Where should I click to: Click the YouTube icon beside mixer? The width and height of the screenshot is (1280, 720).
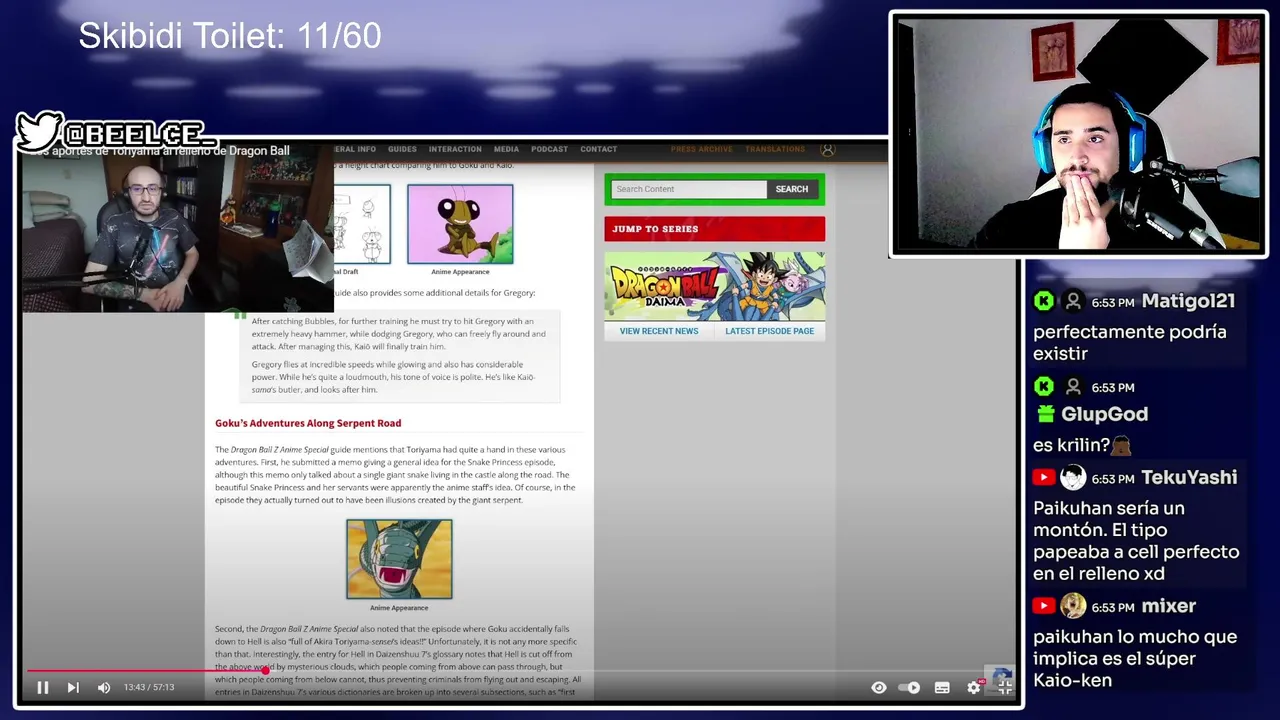pos(1044,606)
